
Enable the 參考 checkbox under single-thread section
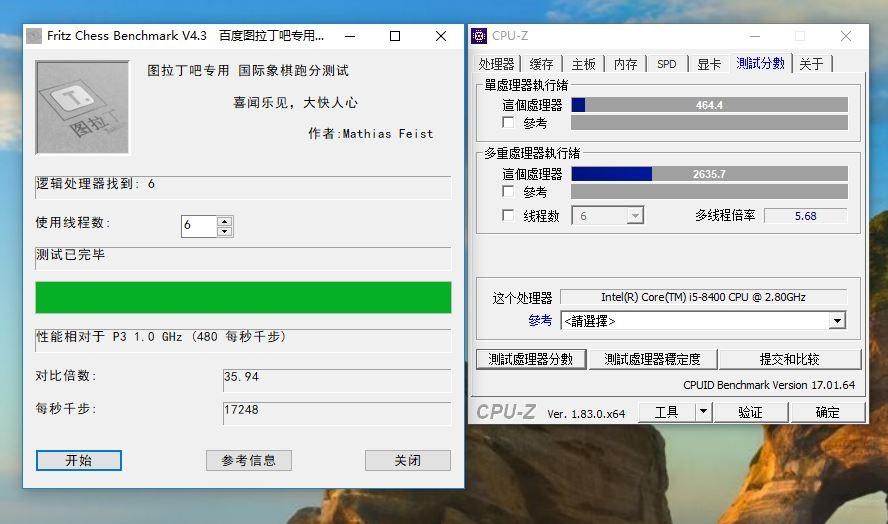pos(509,122)
